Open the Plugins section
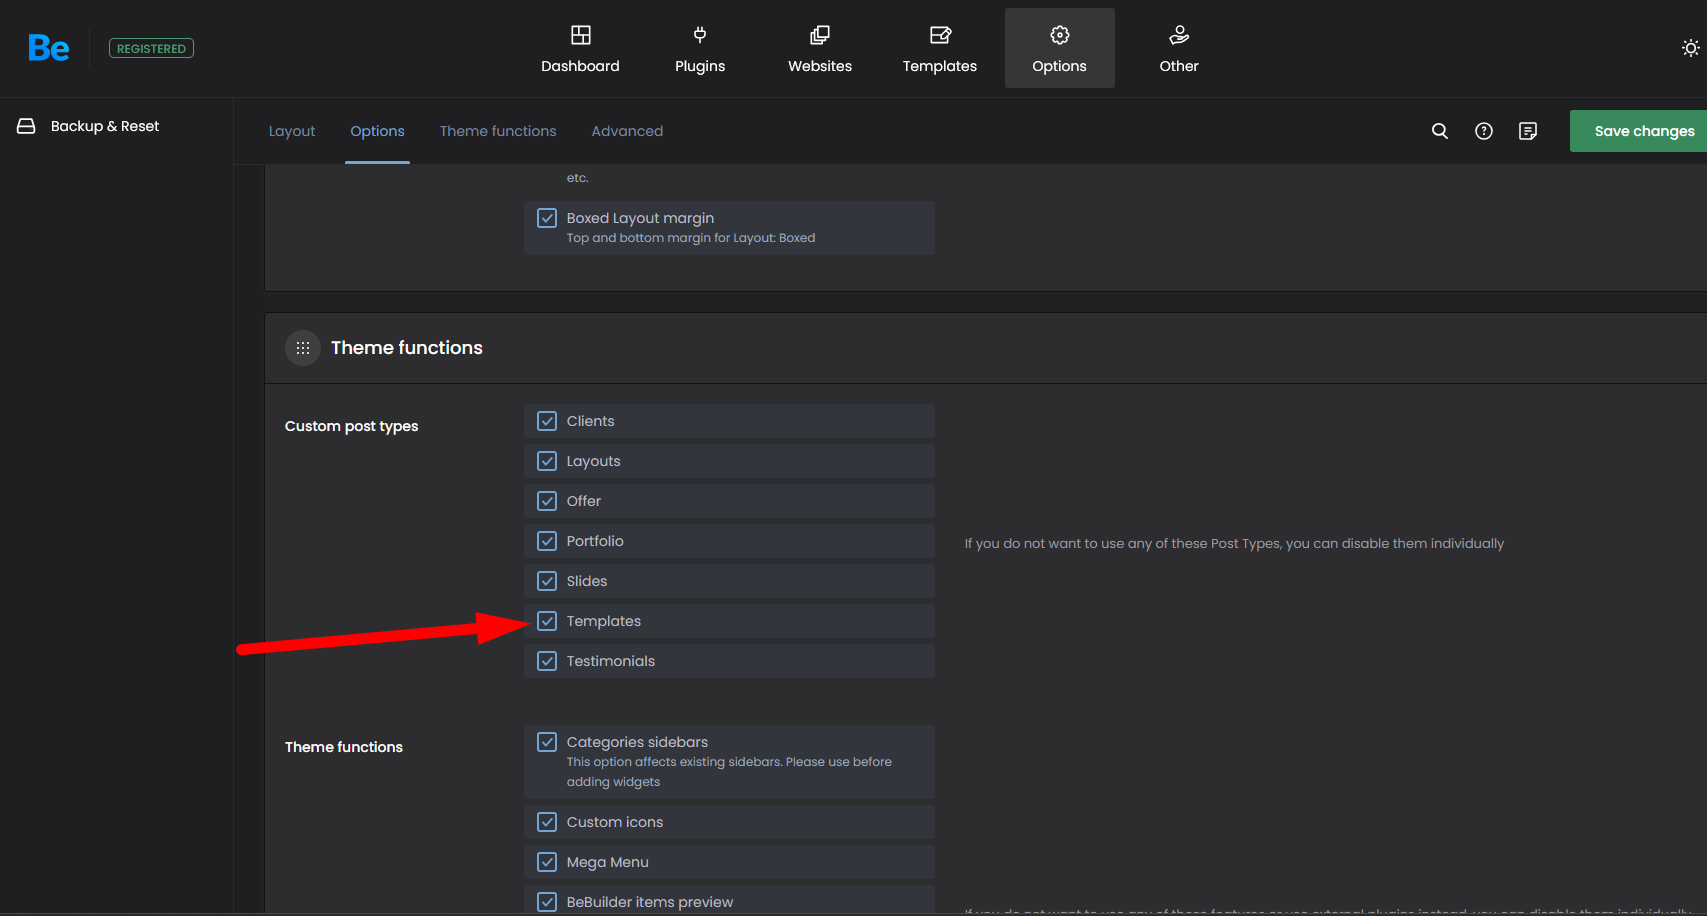 pyautogui.click(x=700, y=49)
